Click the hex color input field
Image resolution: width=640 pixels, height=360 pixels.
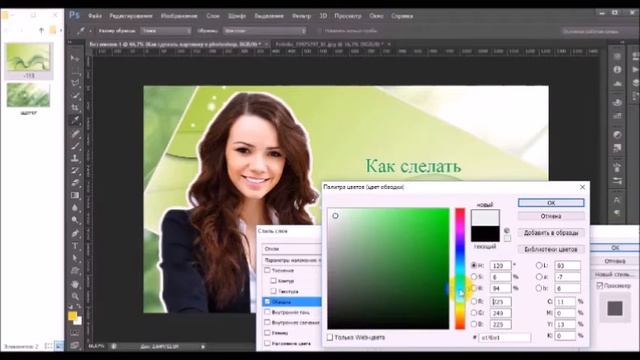(x=505, y=338)
